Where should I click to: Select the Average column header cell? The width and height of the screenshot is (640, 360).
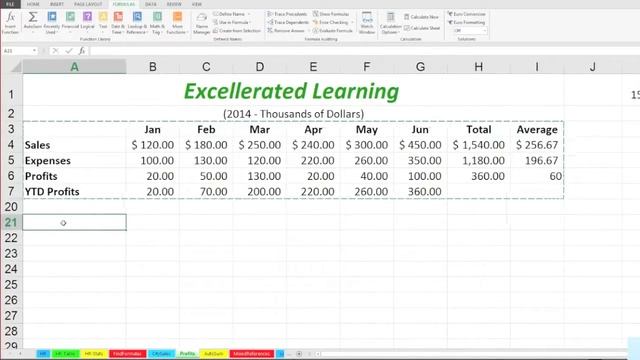(x=537, y=129)
